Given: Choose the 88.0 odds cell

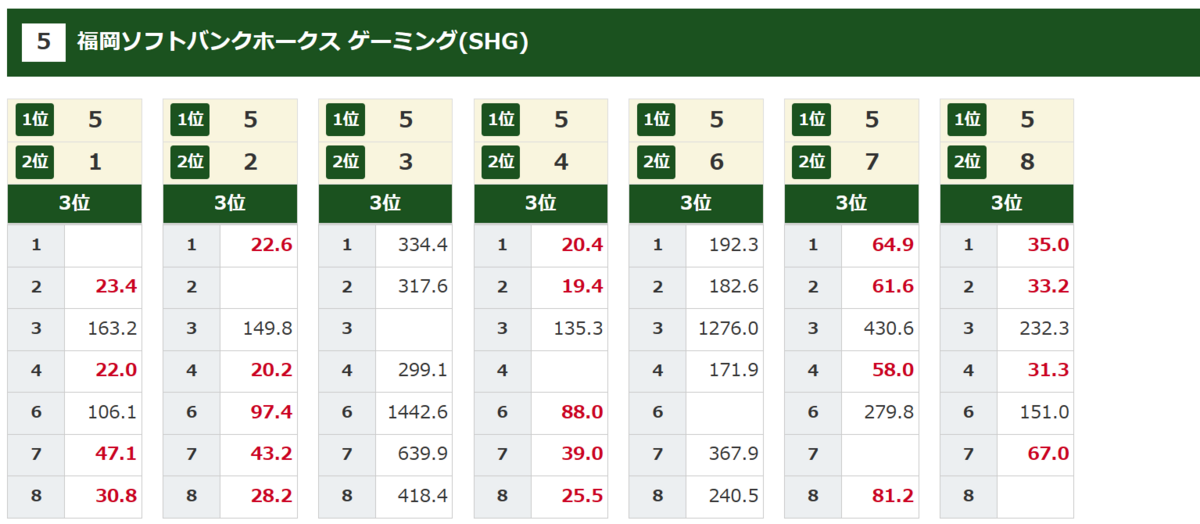Looking at the screenshot, I should point(569,412).
